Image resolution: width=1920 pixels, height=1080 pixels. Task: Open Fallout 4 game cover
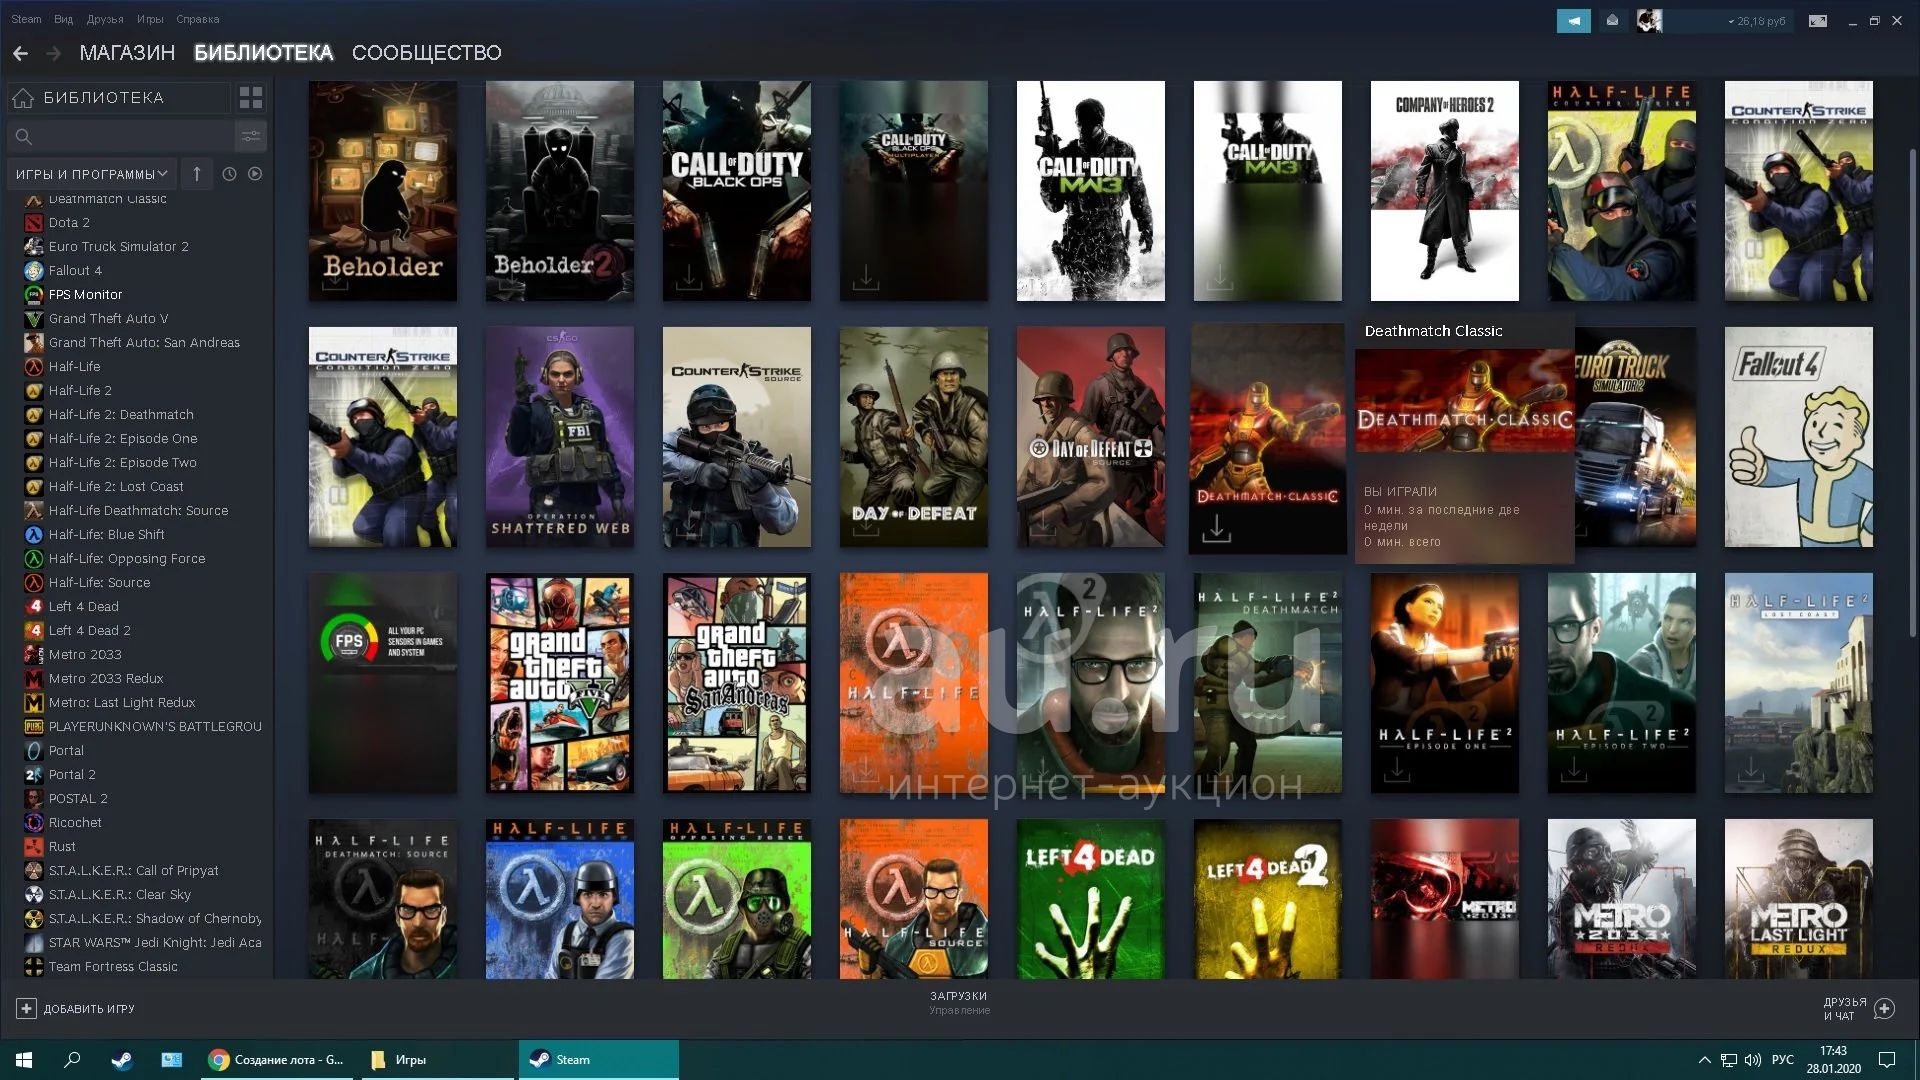(1799, 437)
